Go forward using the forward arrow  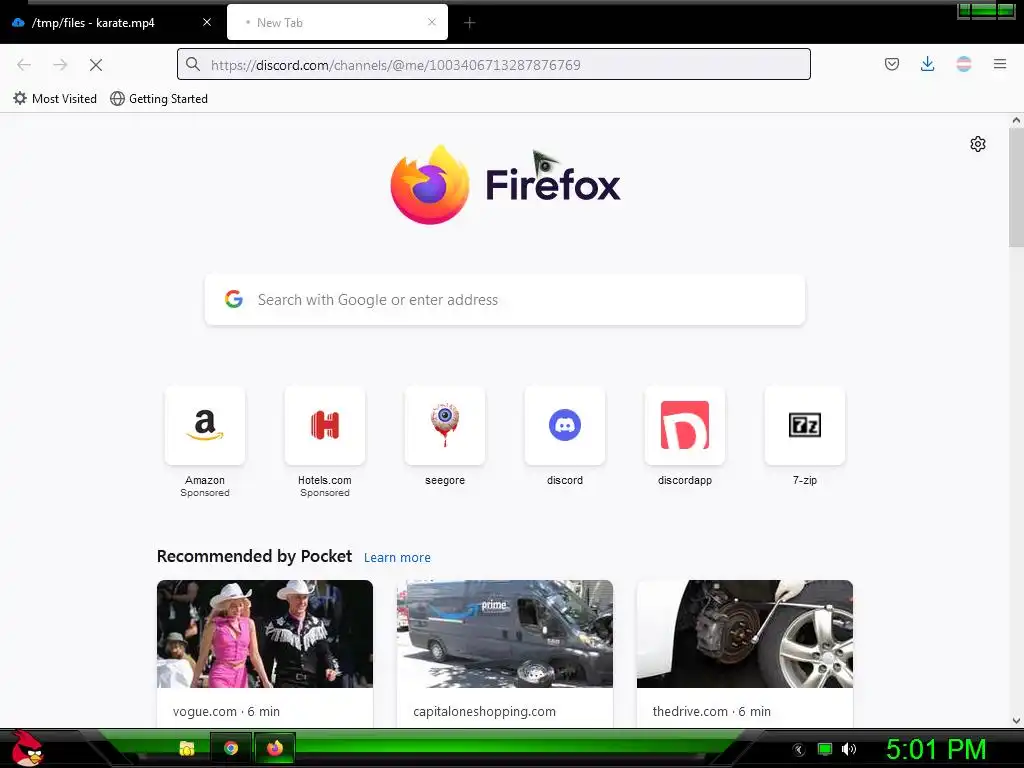point(60,65)
